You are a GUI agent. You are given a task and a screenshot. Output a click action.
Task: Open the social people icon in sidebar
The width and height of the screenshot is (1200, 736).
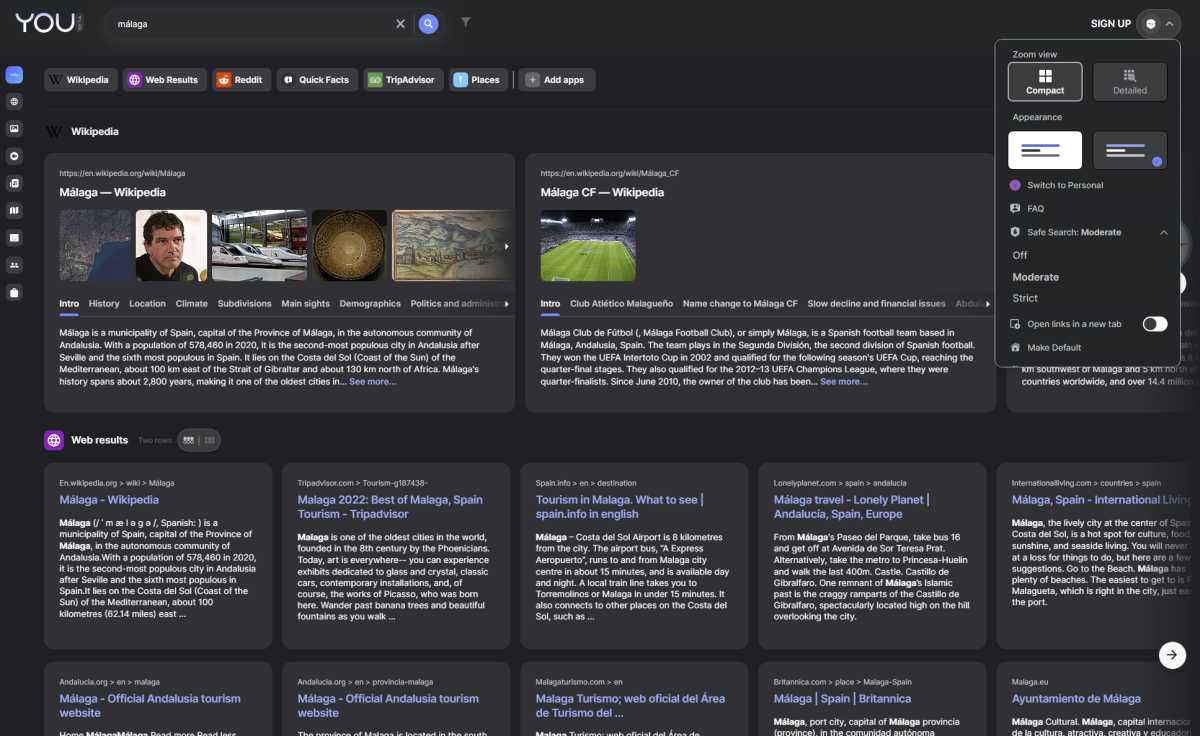pos(14,265)
